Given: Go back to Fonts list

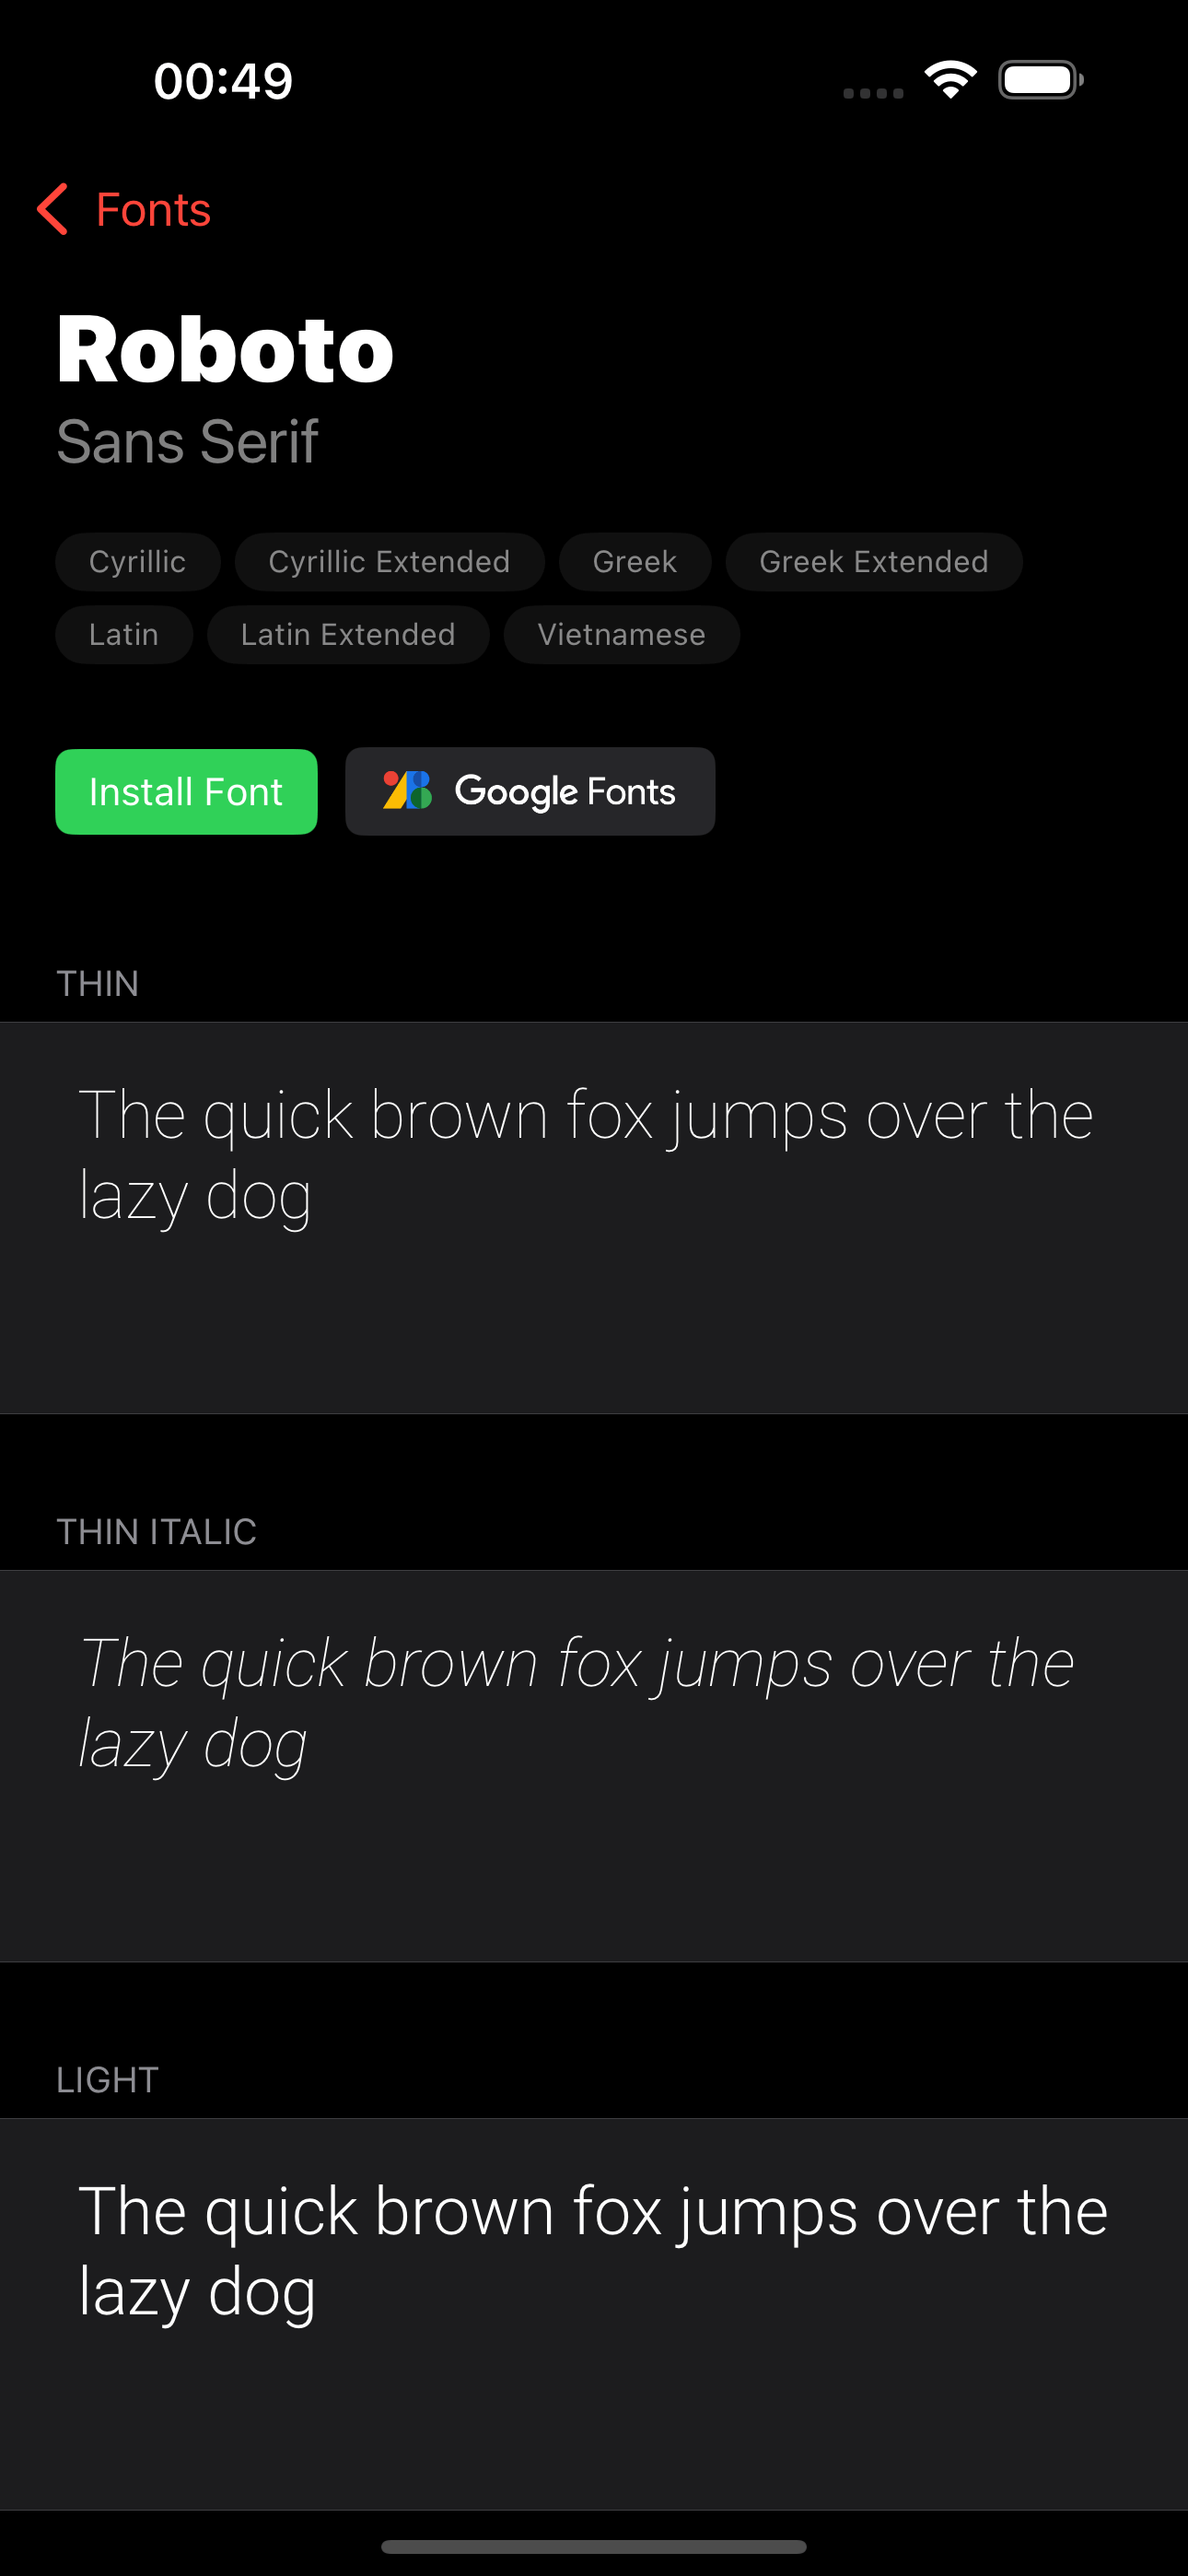Looking at the screenshot, I should pyautogui.click(x=124, y=209).
